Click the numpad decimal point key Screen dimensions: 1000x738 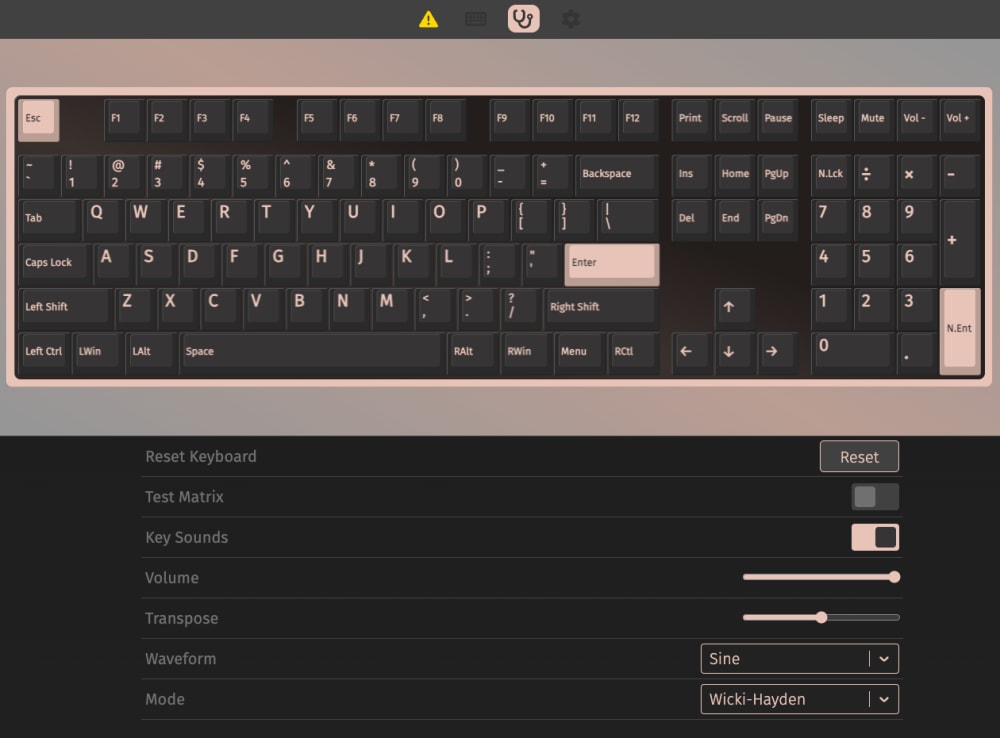click(x=916, y=353)
